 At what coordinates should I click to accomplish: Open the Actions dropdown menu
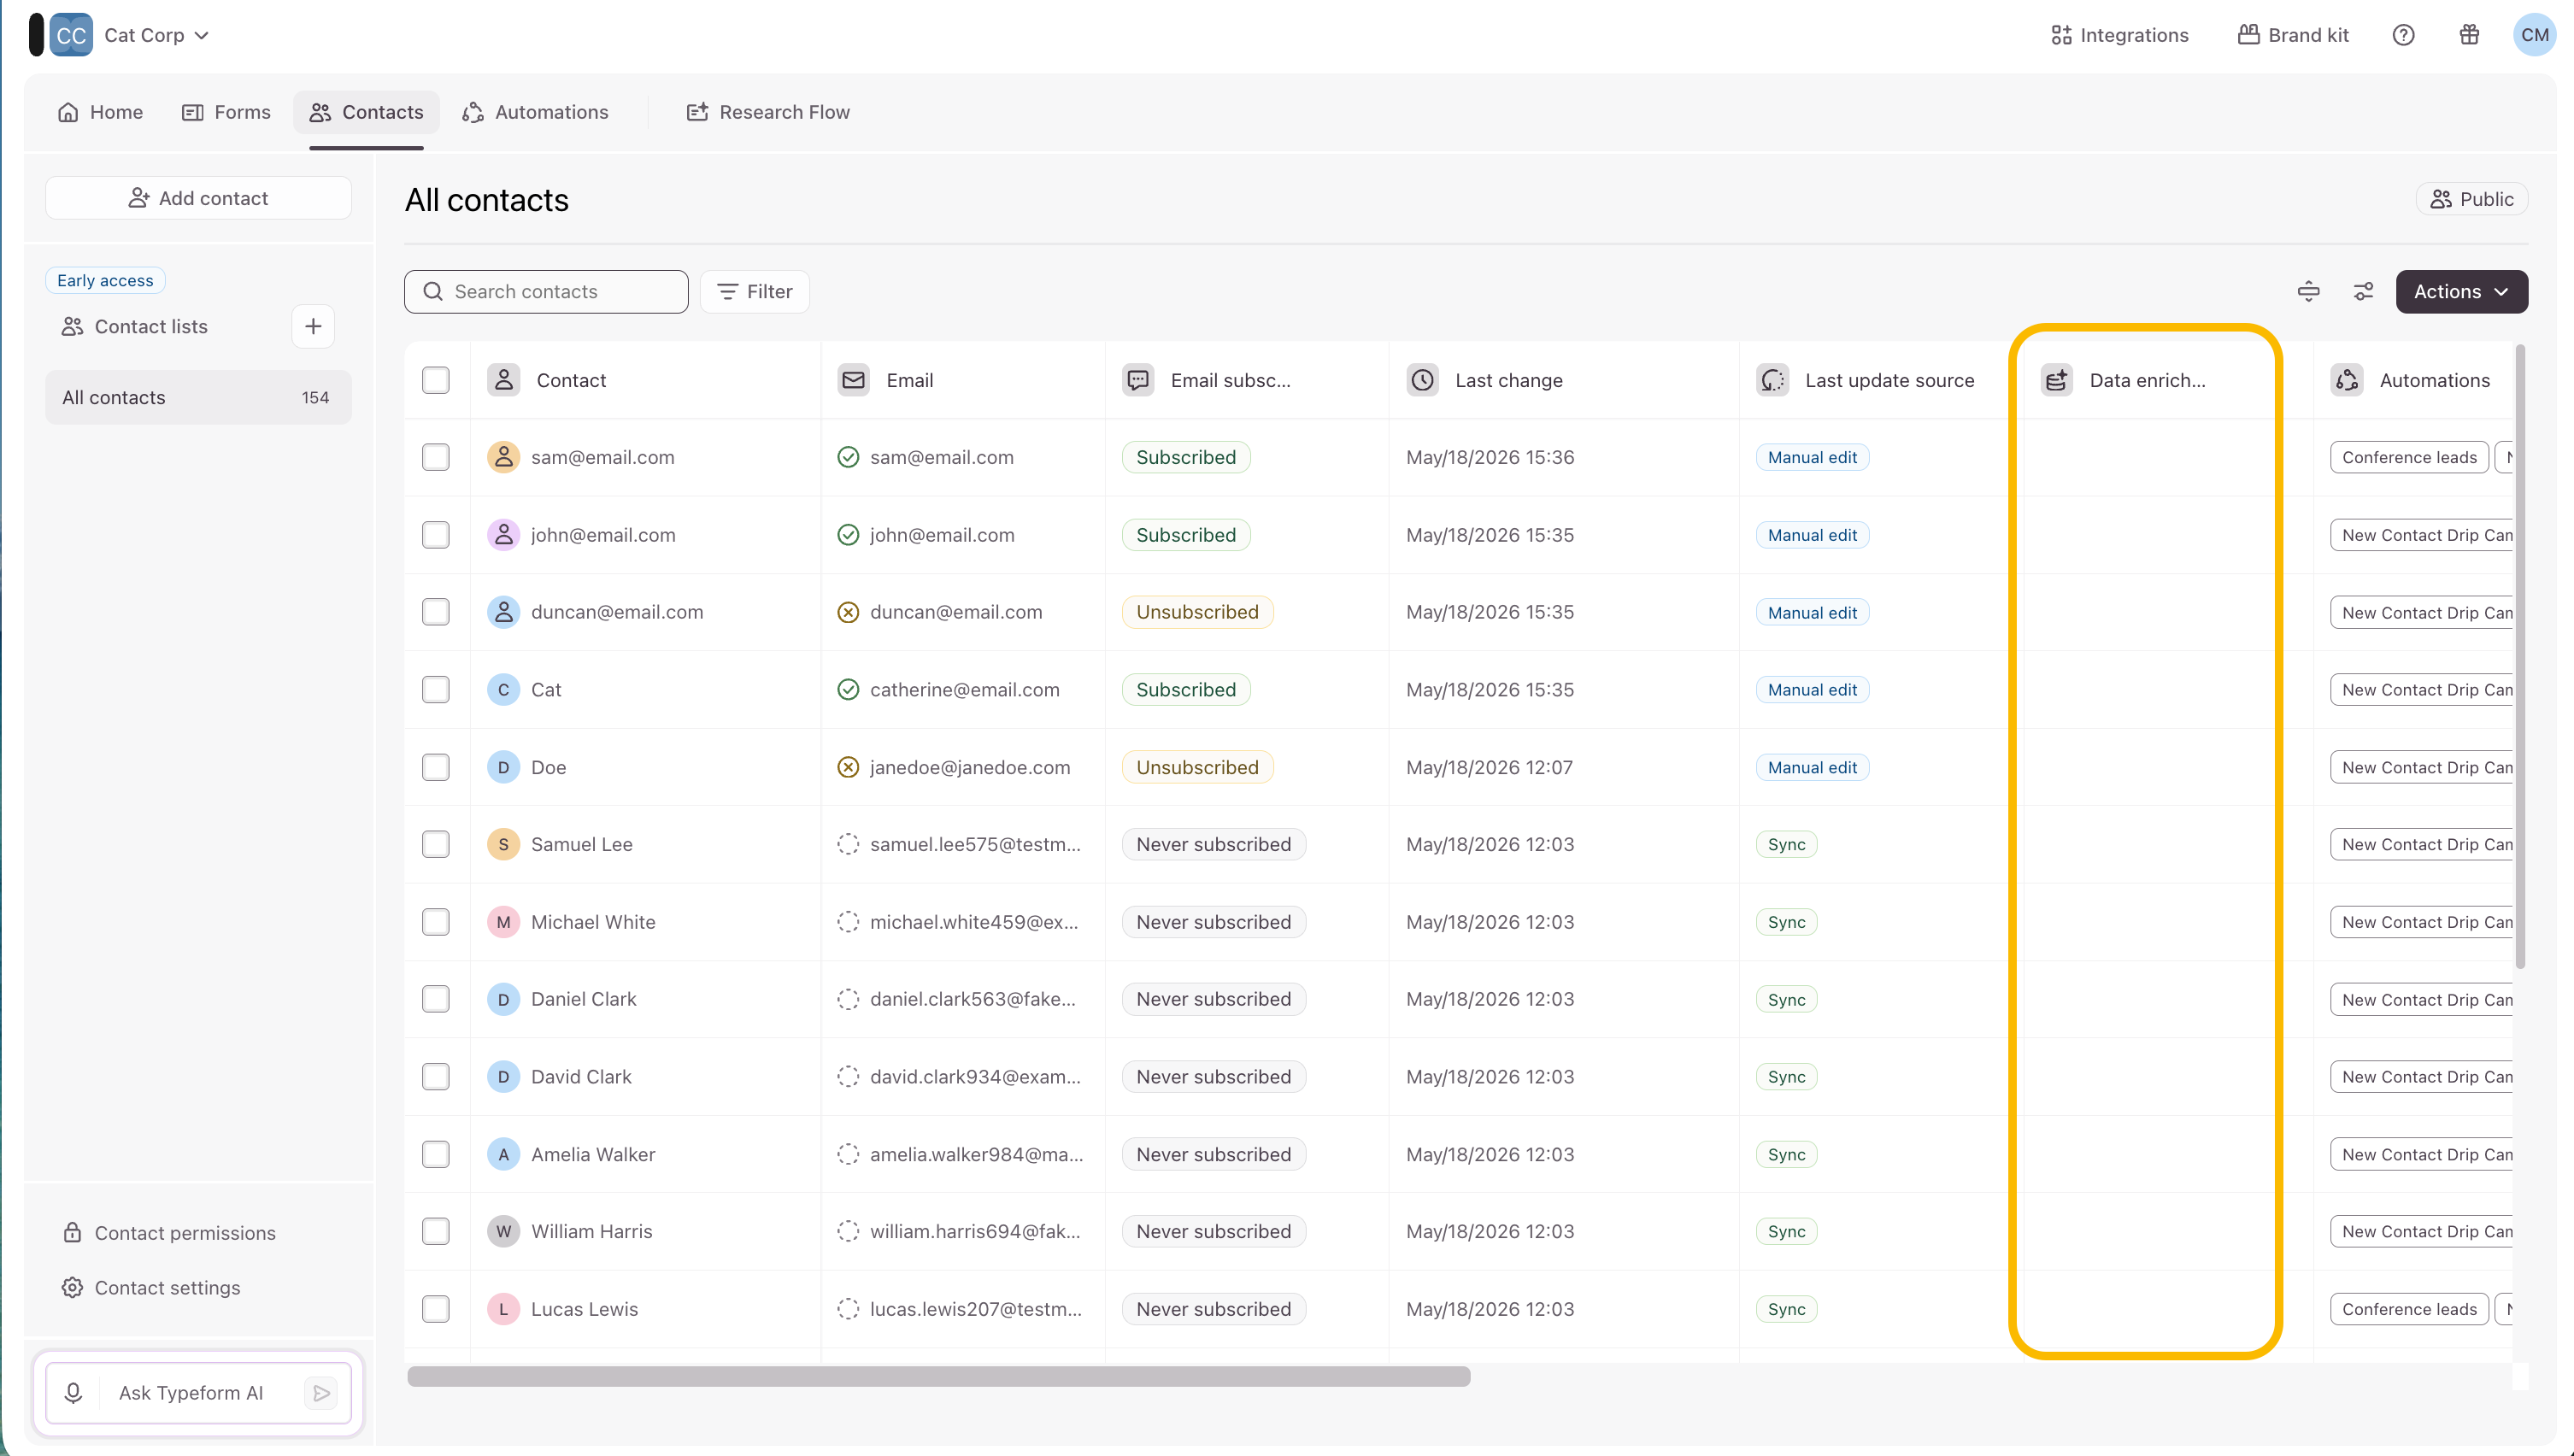point(2461,291)
